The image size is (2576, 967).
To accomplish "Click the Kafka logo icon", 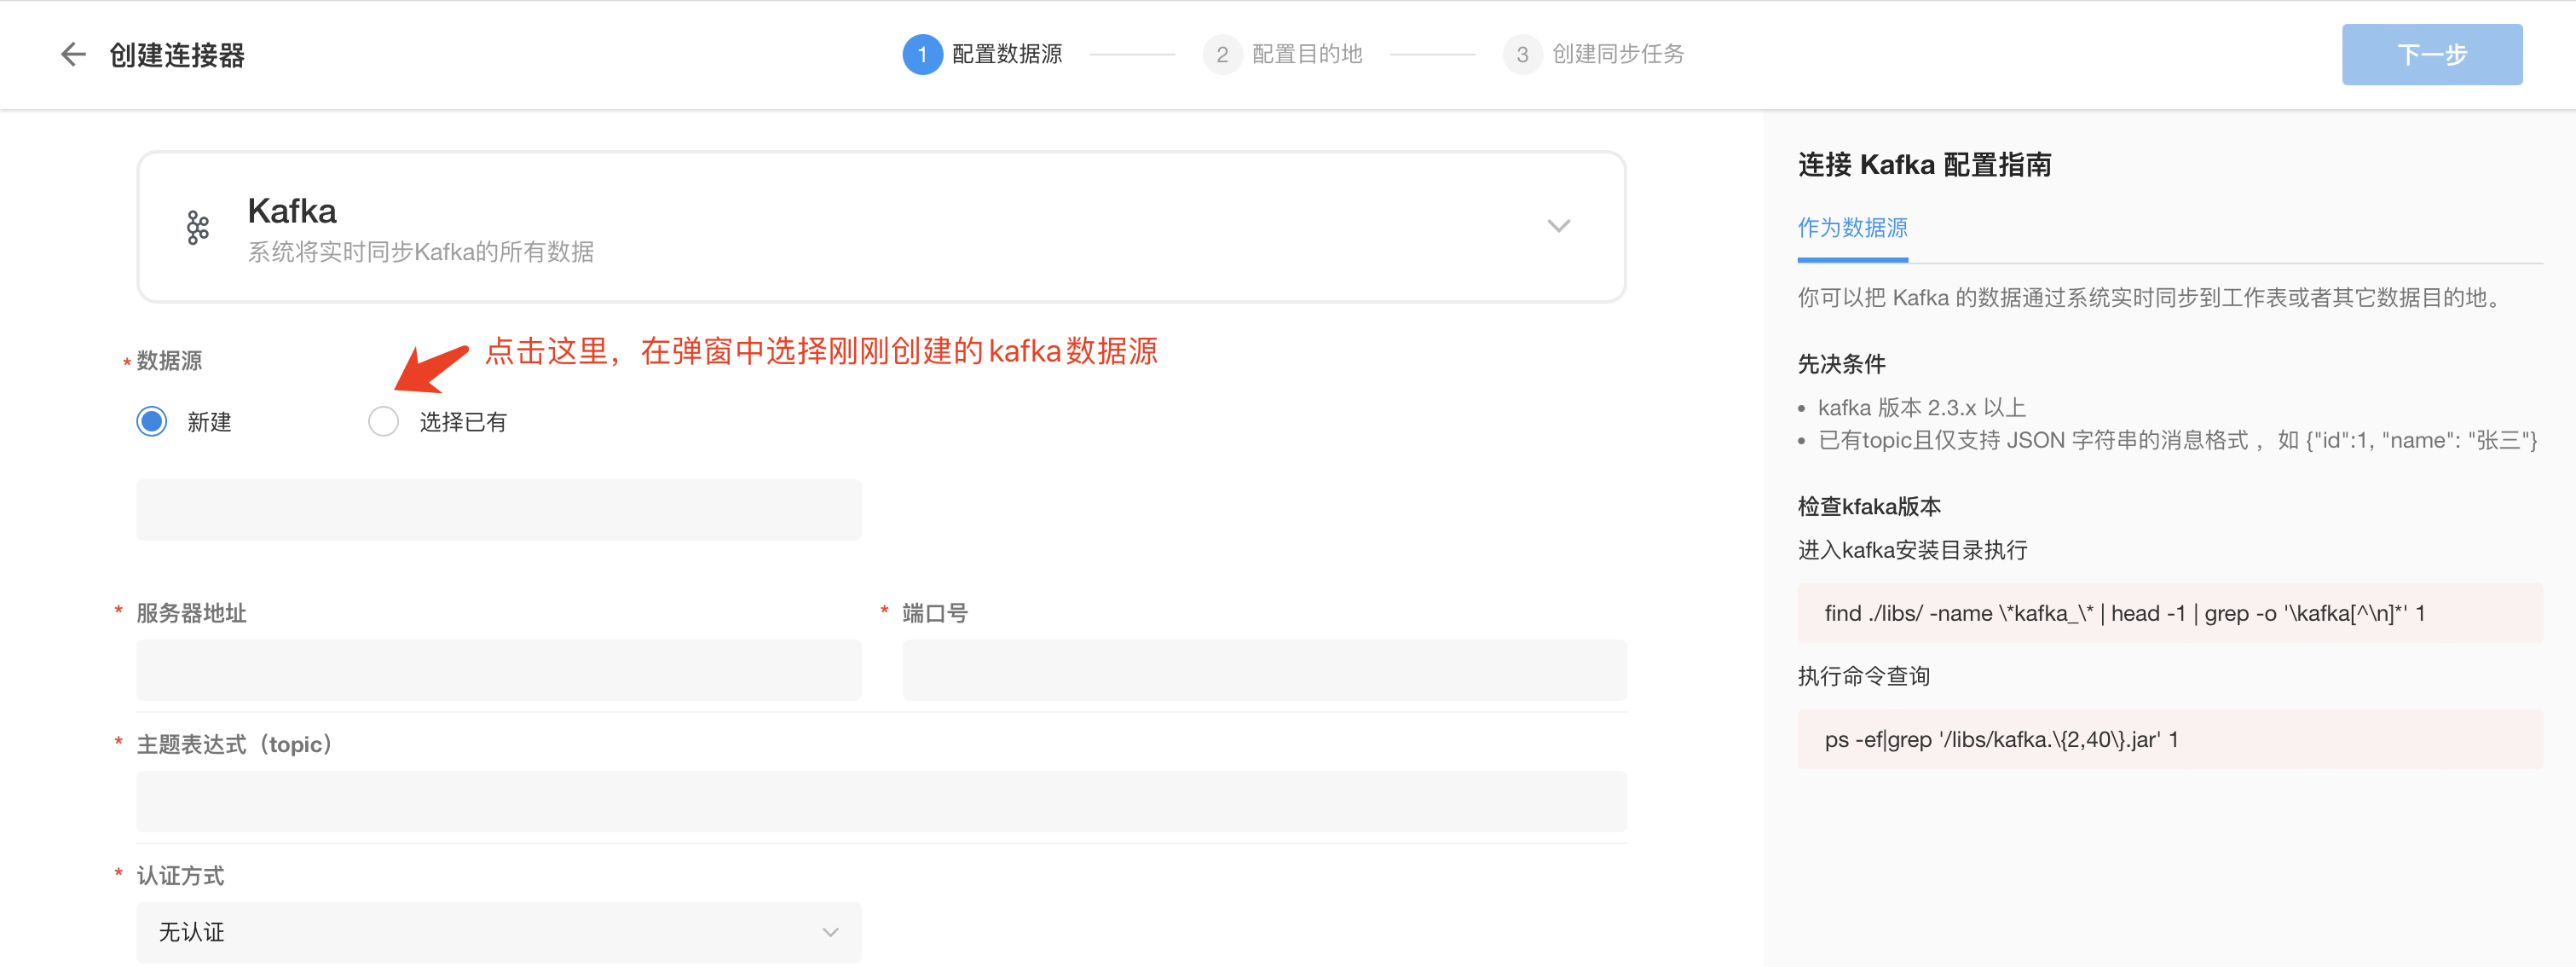I will [198, 227].
